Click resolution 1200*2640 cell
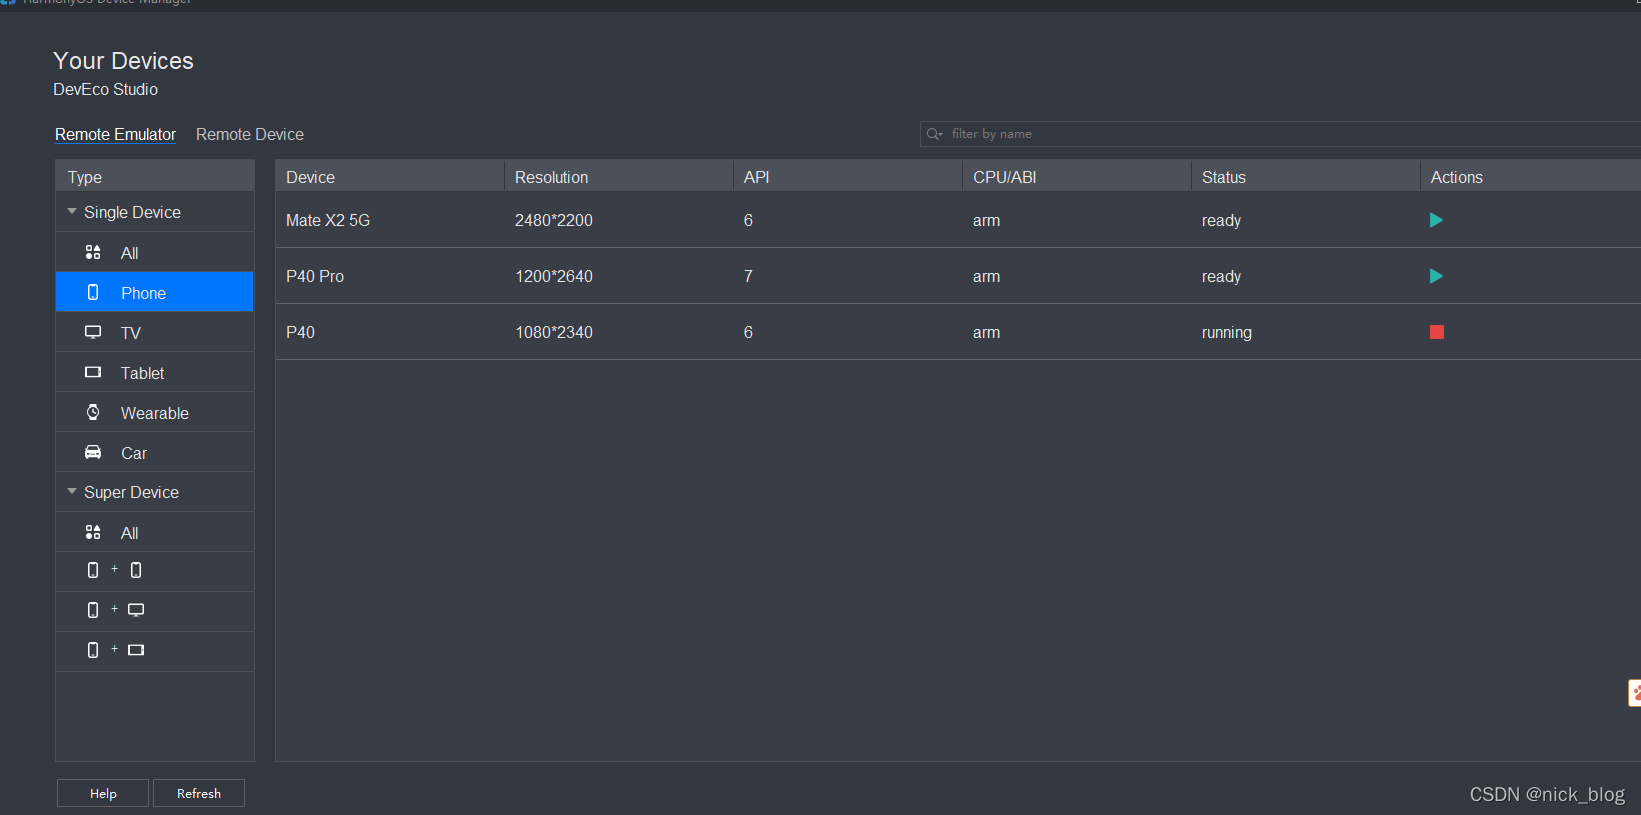This screenshot has width=1641, height=815. point(554,276)
